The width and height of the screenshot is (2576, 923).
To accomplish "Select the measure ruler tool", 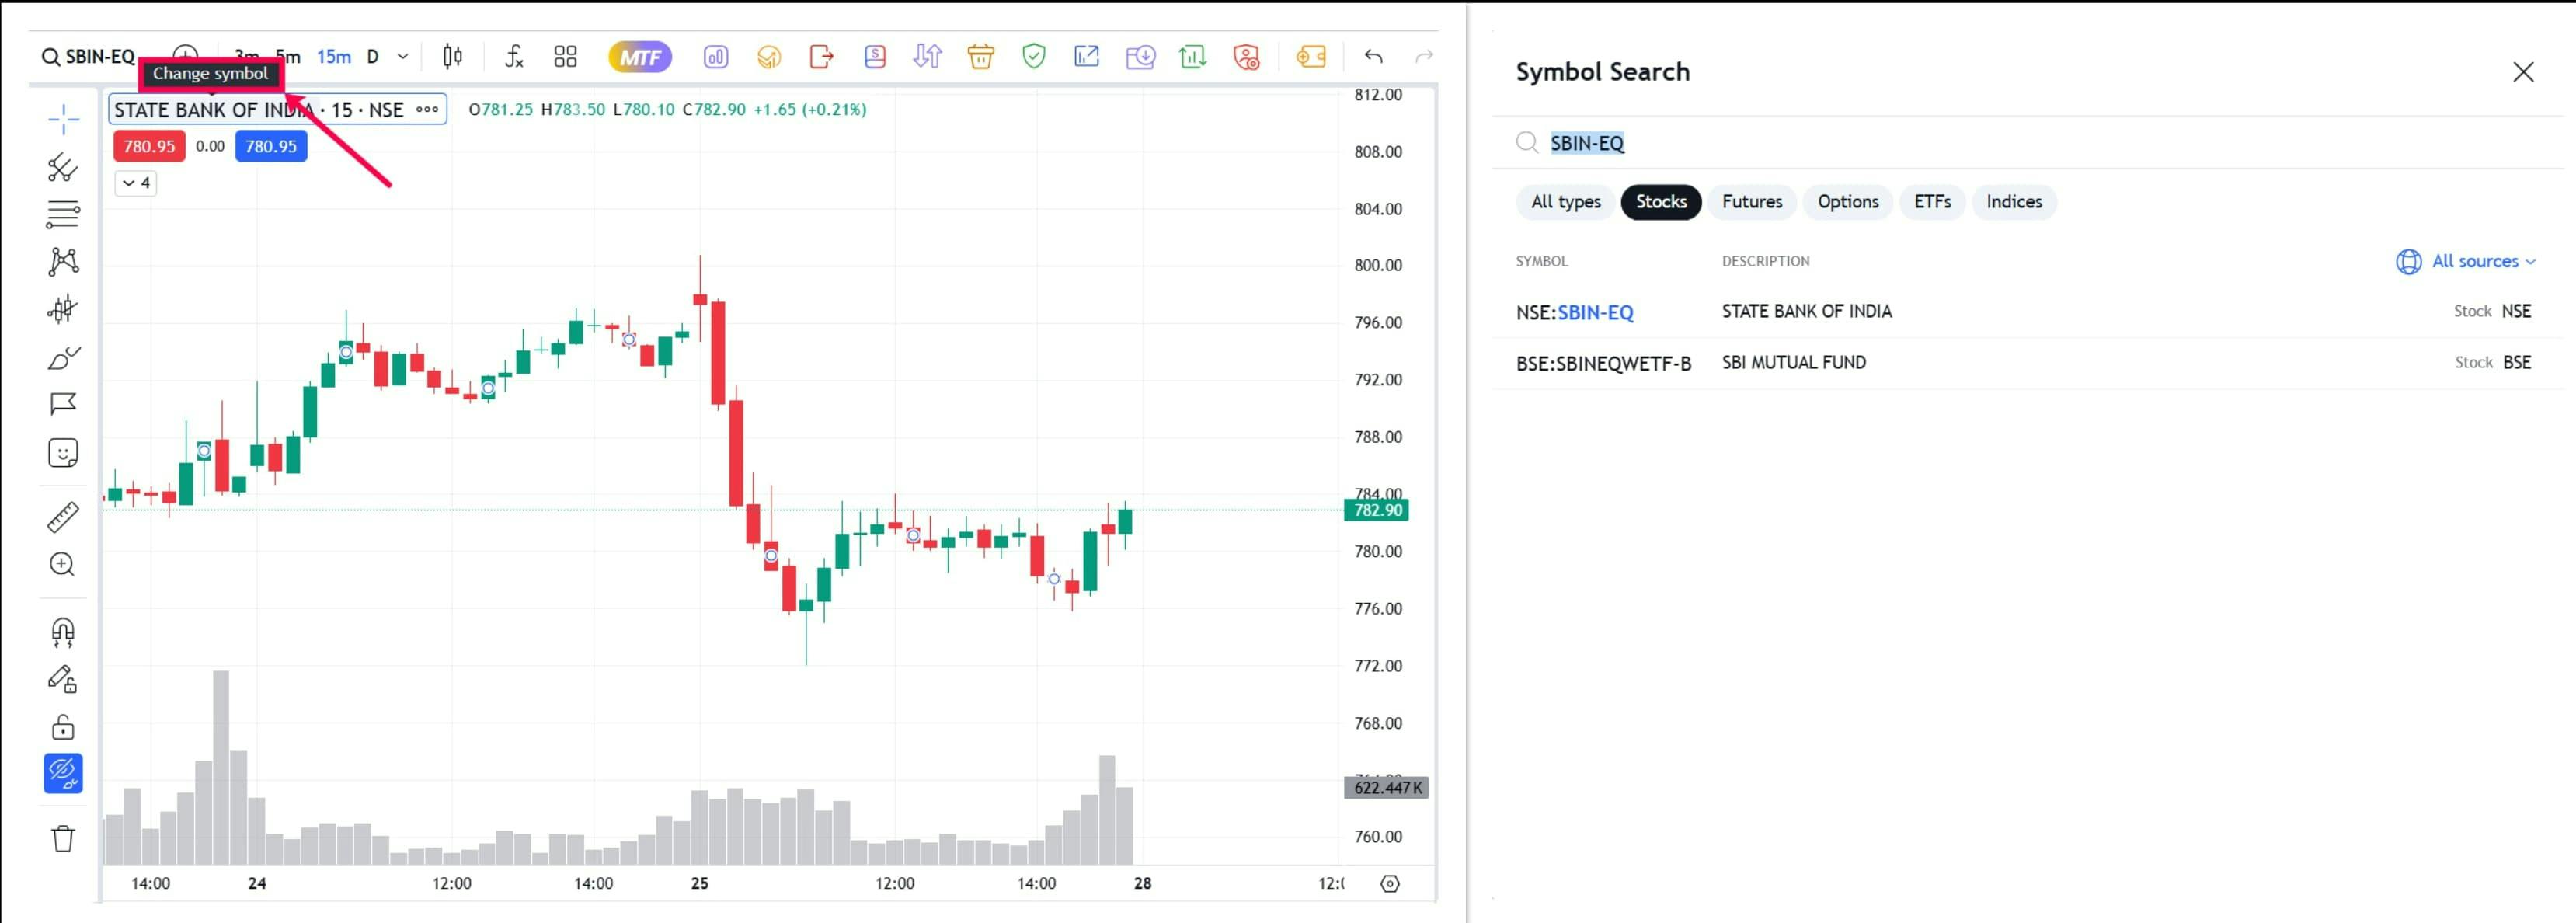I will (x=63, y=517).
